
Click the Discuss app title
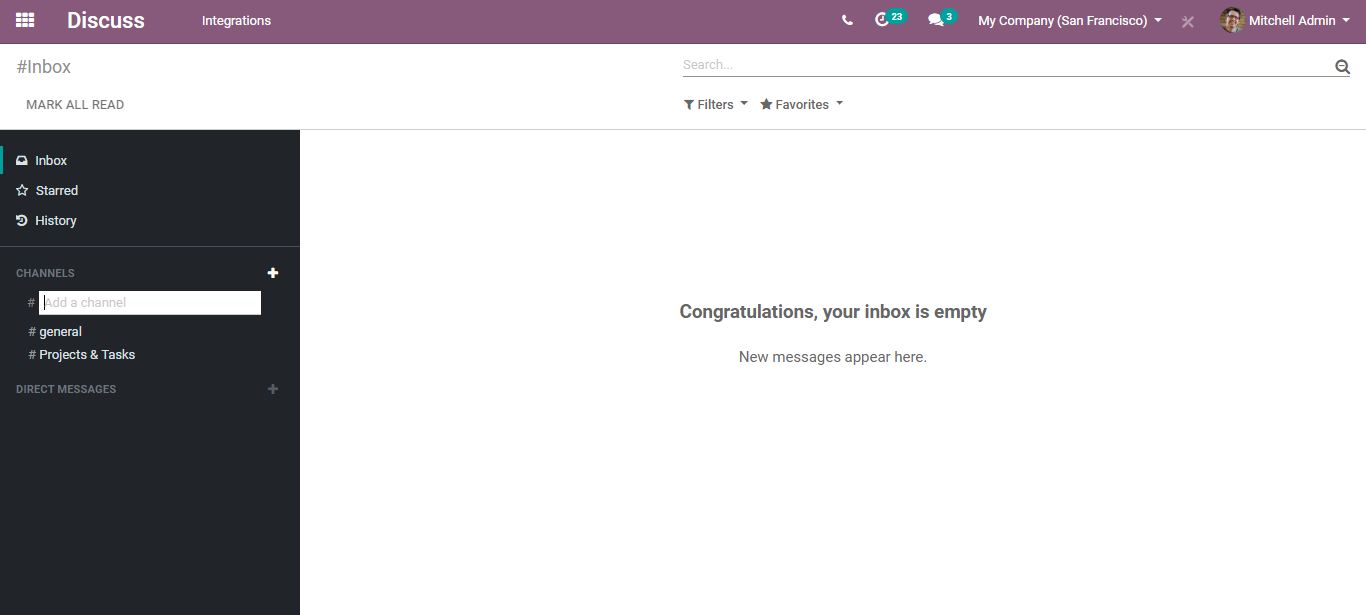tap(106, 20)
